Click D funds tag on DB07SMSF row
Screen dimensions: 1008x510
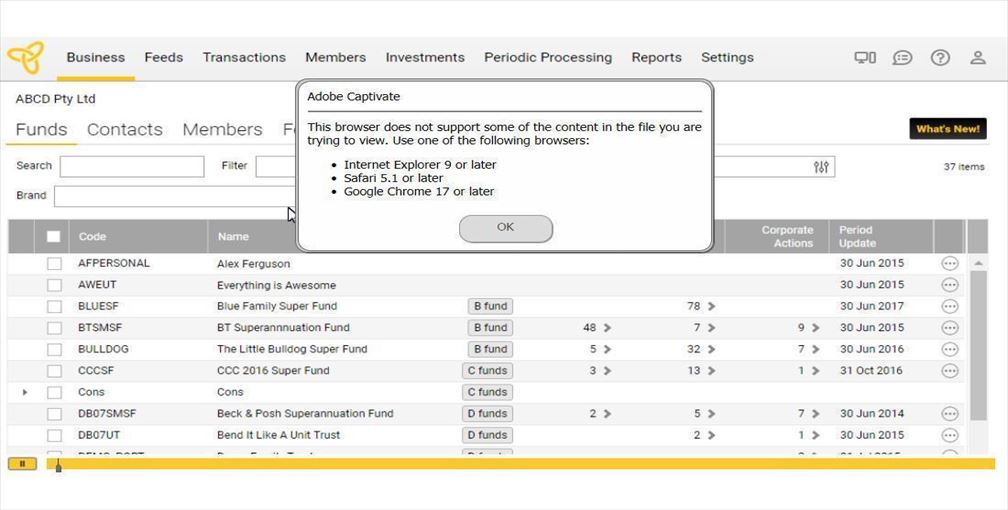[487, 414]
